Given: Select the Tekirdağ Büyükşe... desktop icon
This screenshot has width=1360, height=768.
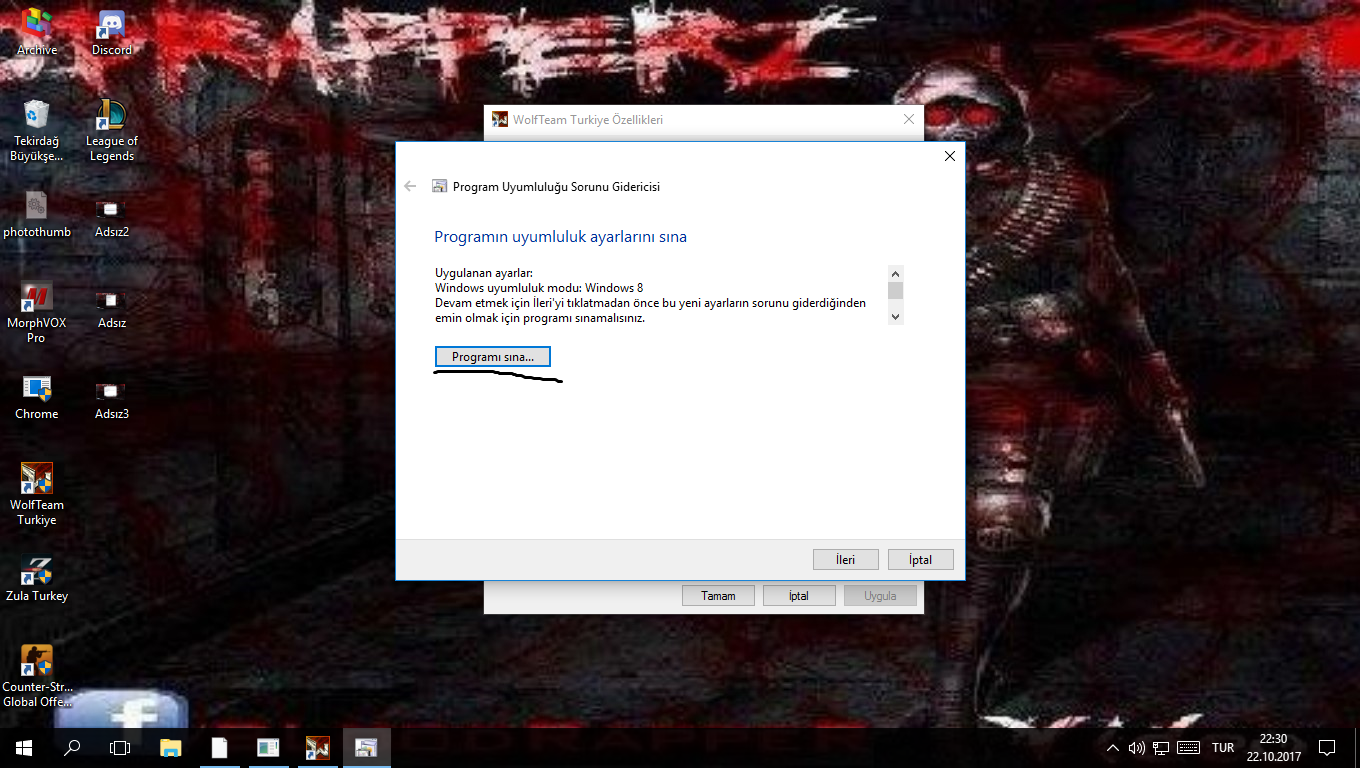Looking at the screenshot, I should pos(37,131).
